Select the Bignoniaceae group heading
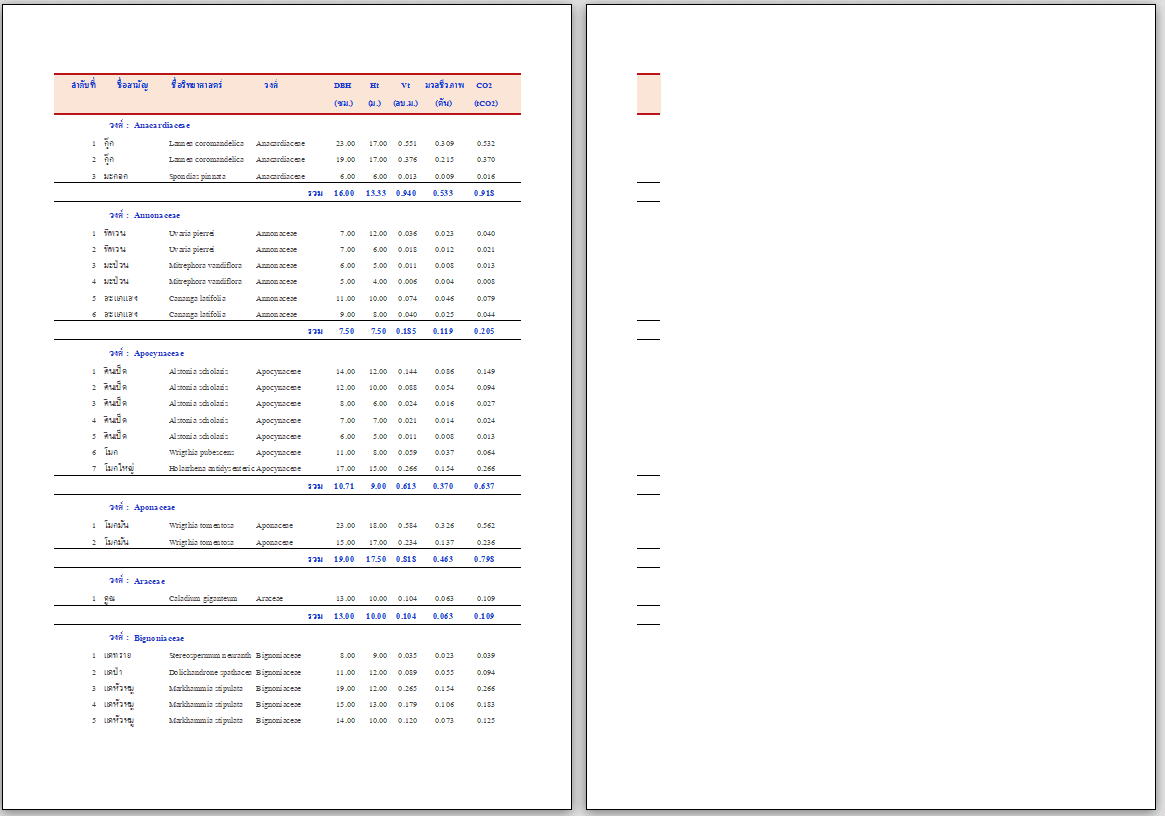 click(159, 638)
